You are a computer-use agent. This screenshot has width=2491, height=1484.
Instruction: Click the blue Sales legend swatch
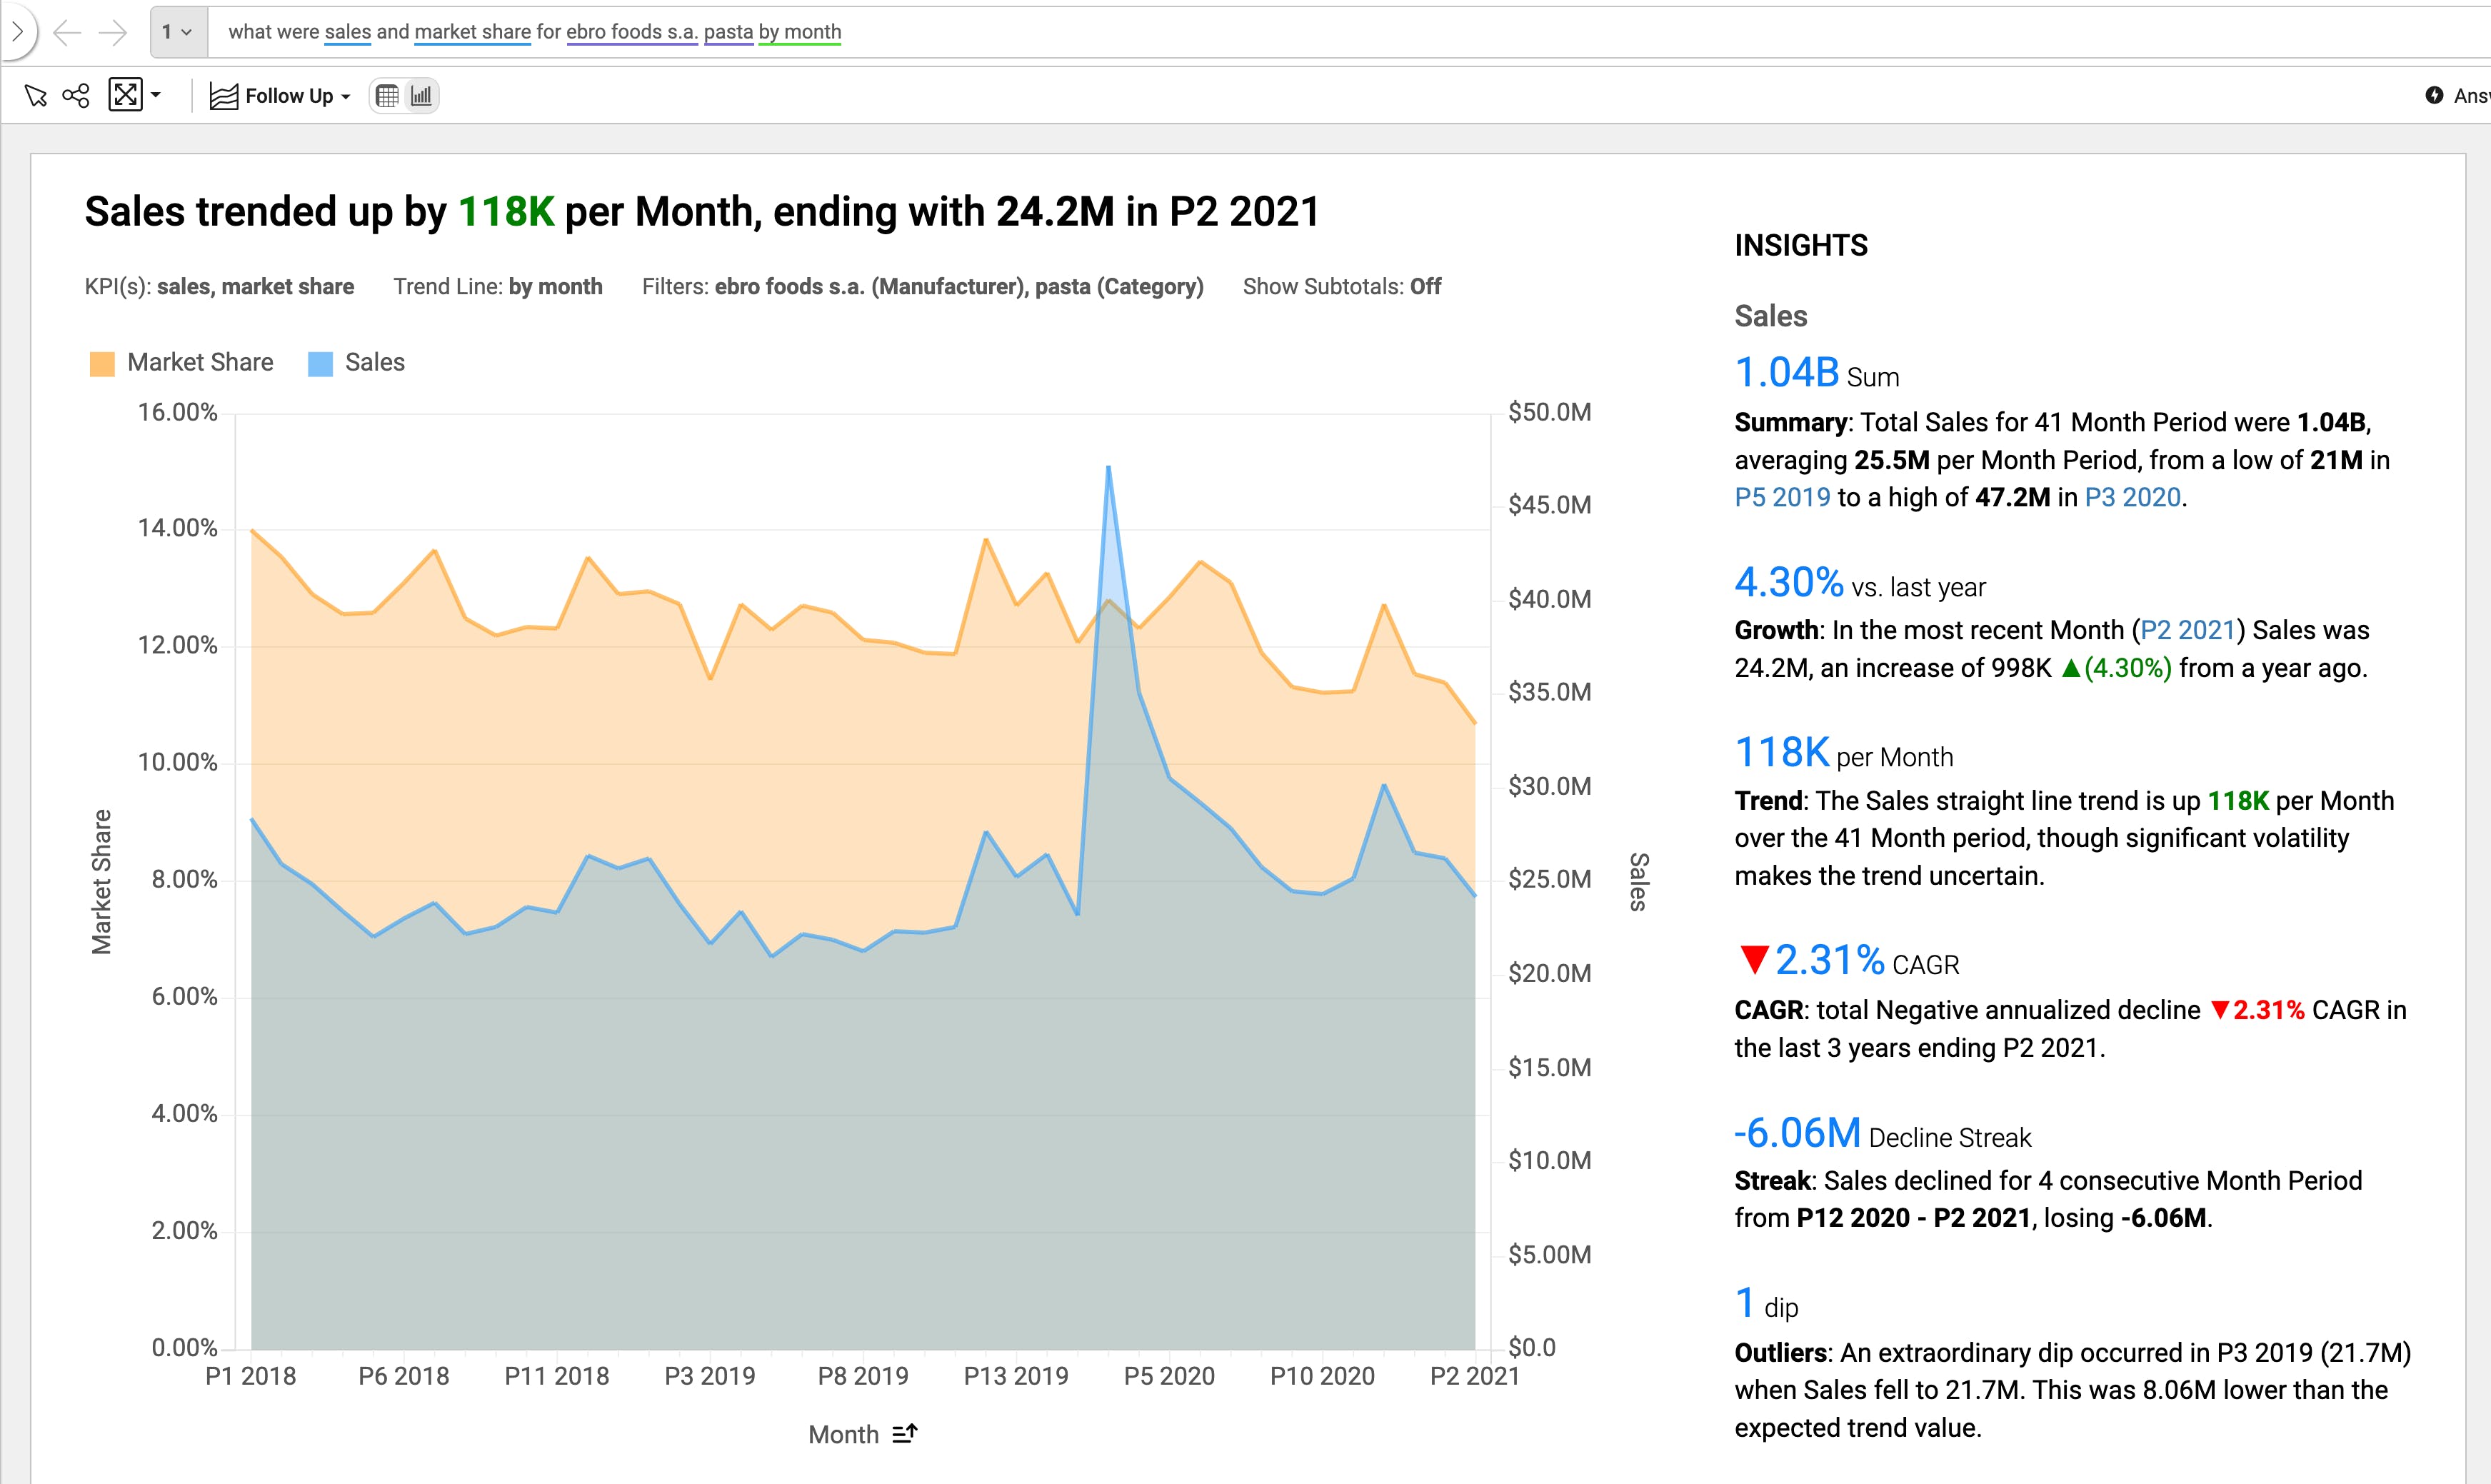(320, 364)
